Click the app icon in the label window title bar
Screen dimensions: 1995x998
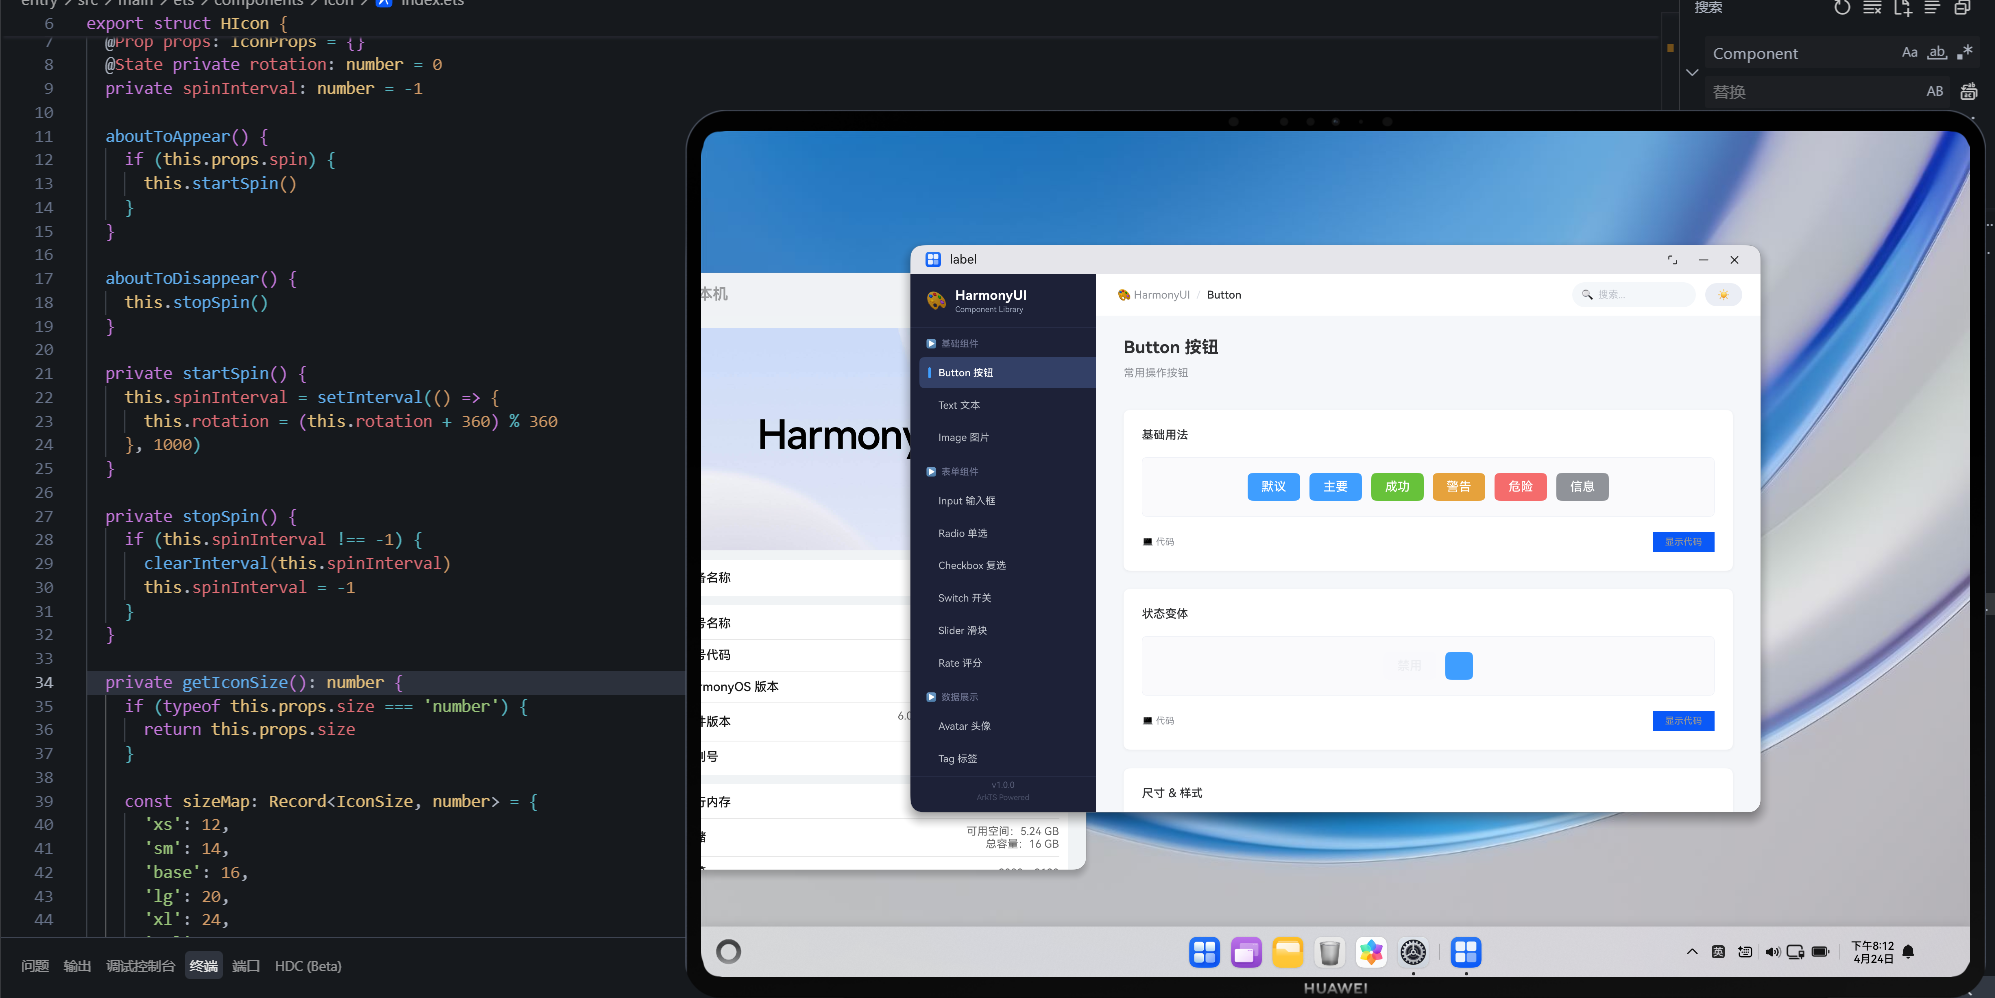click(x=933, y=260)
